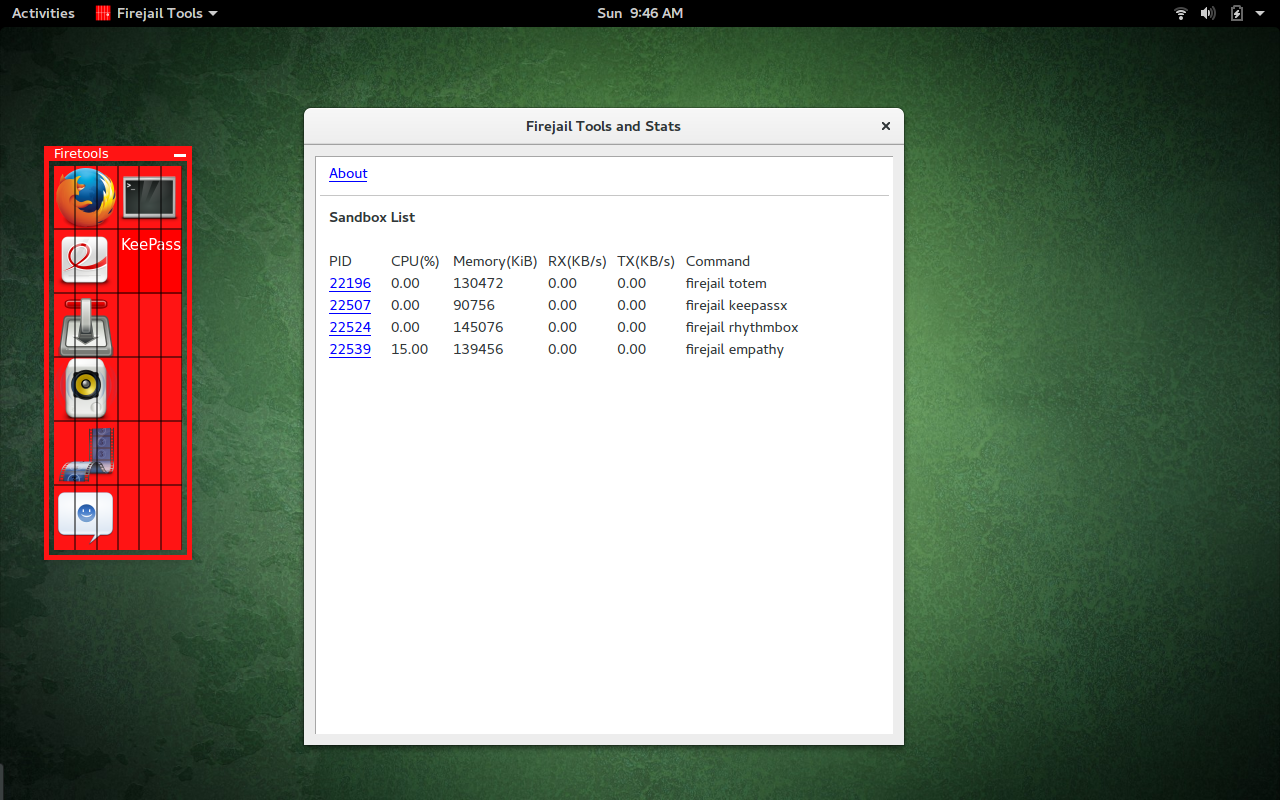Image resolution: width=1280 pixels, height=800 pixels.
Task: Open the About link
Action: [348, 174]
